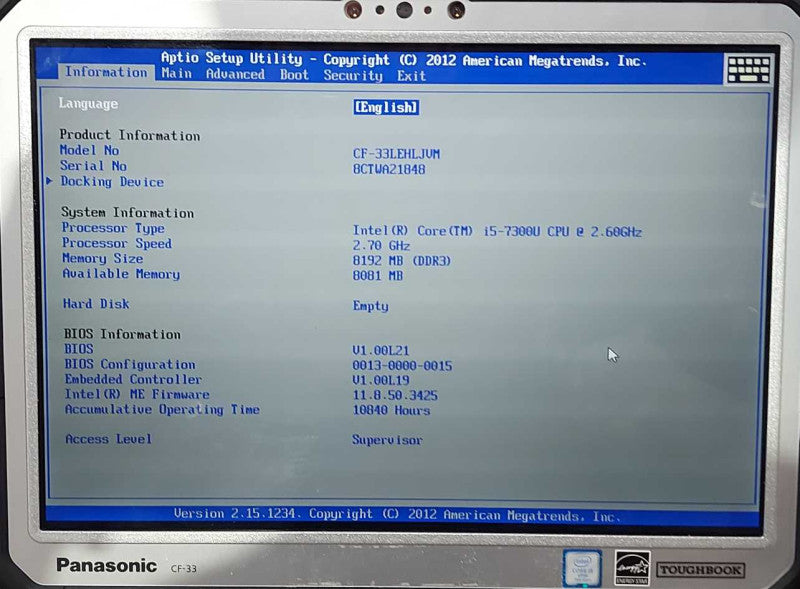800x589 pixels.
Task: Click the 8192 MB (DDR3) value
Action: [x=402, y=261]
